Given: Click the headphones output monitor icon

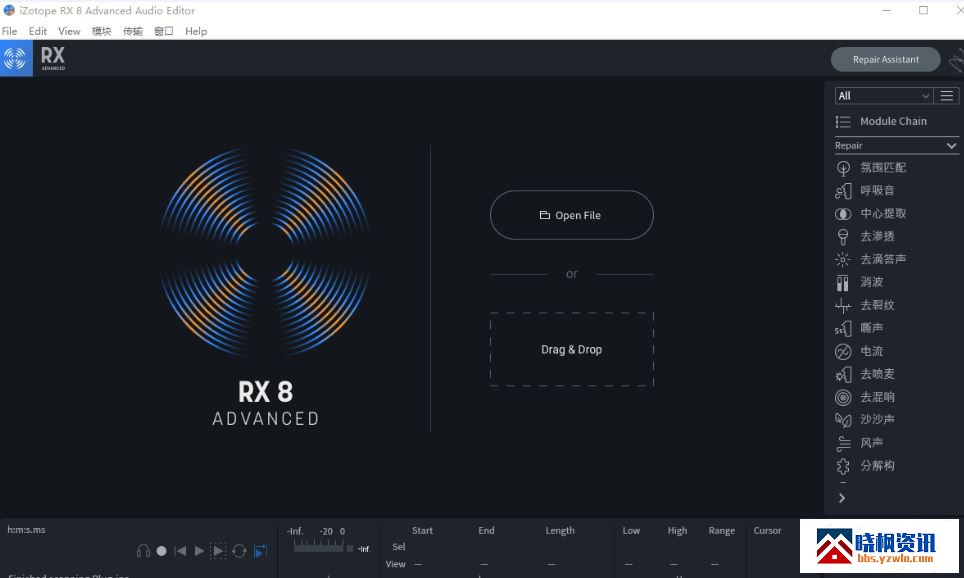Looking at the screenshot, I should coord(143,551).
